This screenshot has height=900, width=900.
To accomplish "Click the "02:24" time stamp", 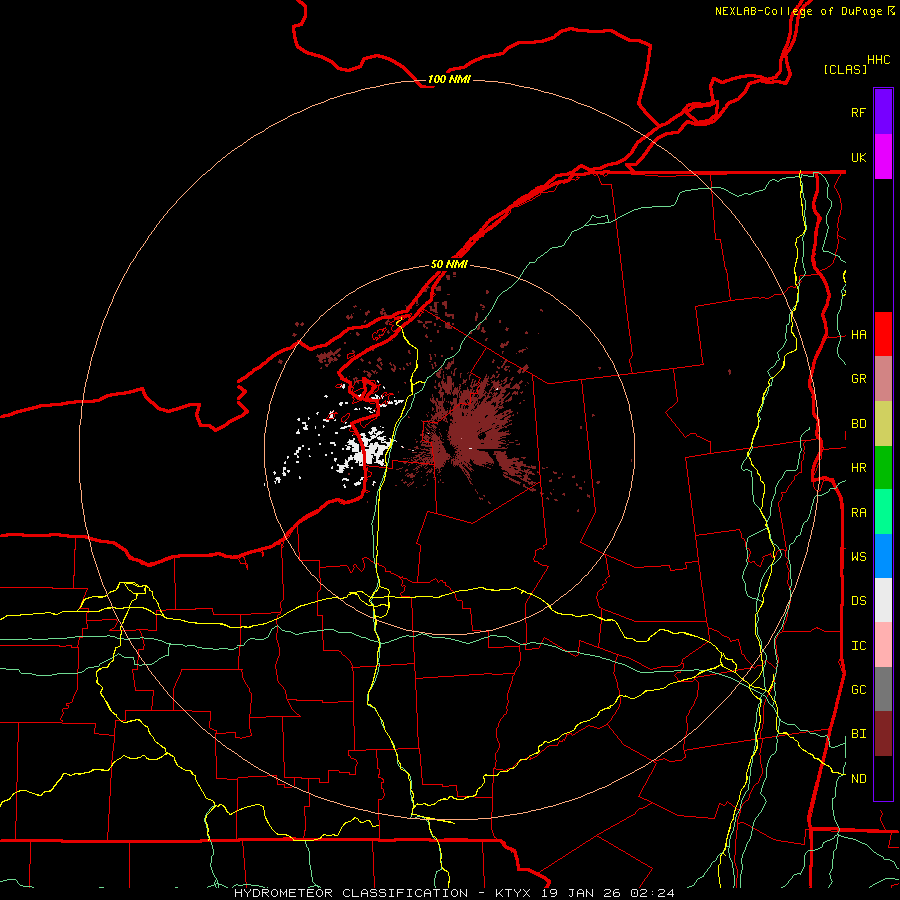I will pos(652,893).
